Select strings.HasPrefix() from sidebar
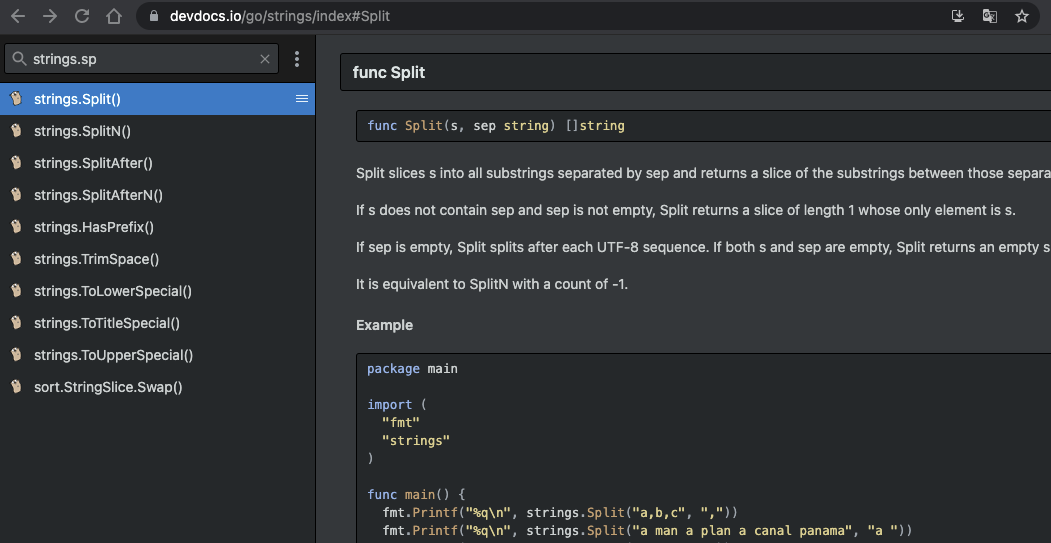1051x543 pixels. tap(93, 227)
